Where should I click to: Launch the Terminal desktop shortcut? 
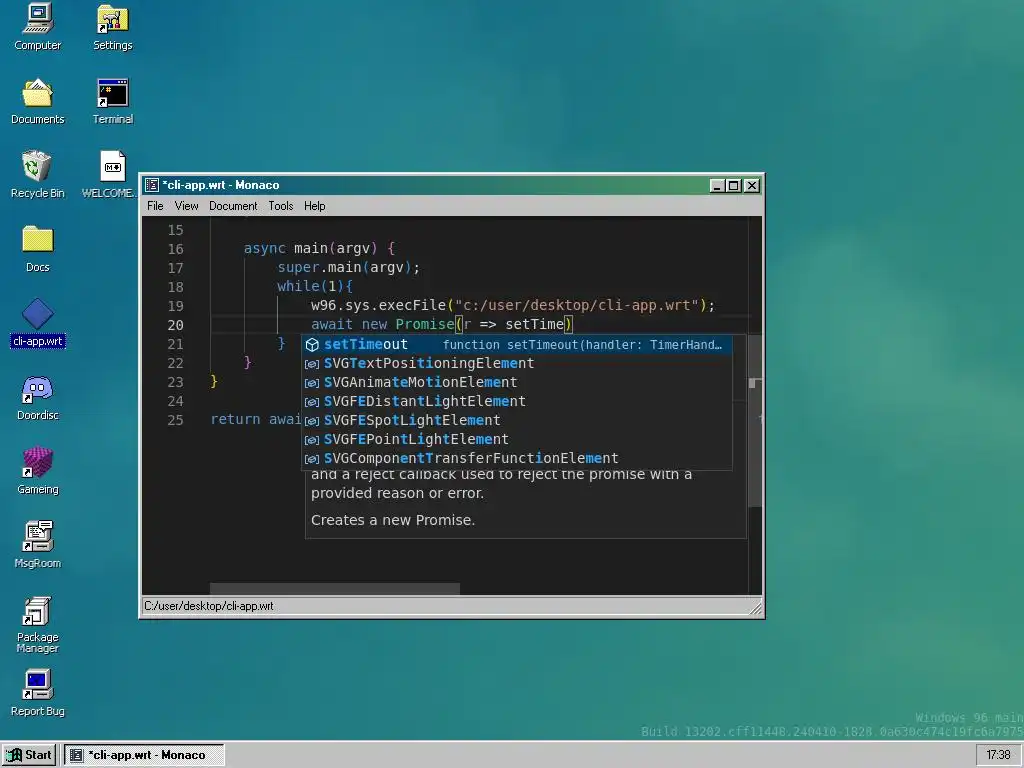pyautogui.click(x=112, y=101)
